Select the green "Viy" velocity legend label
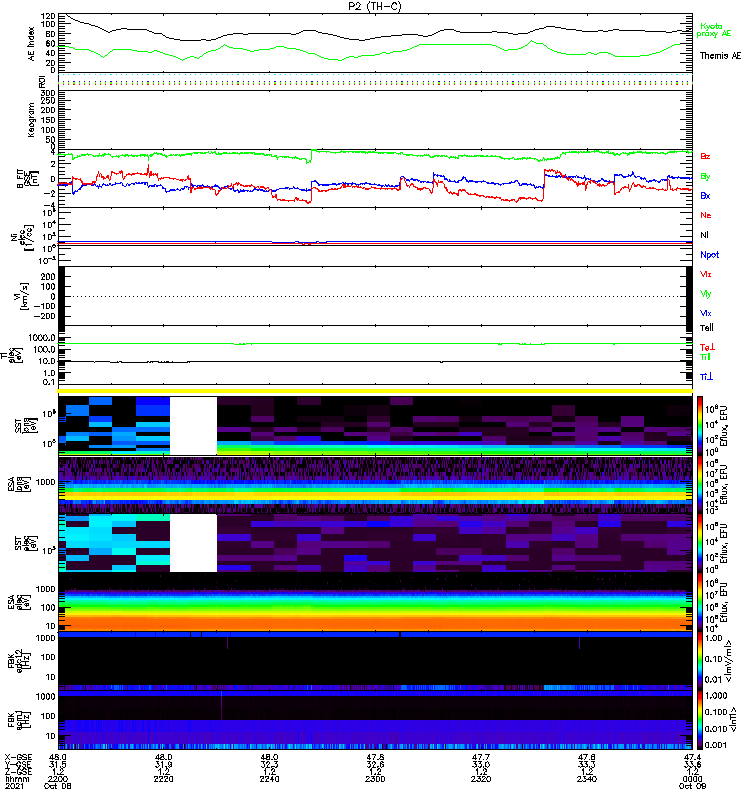The height and width of the screenshot is (800, 750). click(705, 294)
